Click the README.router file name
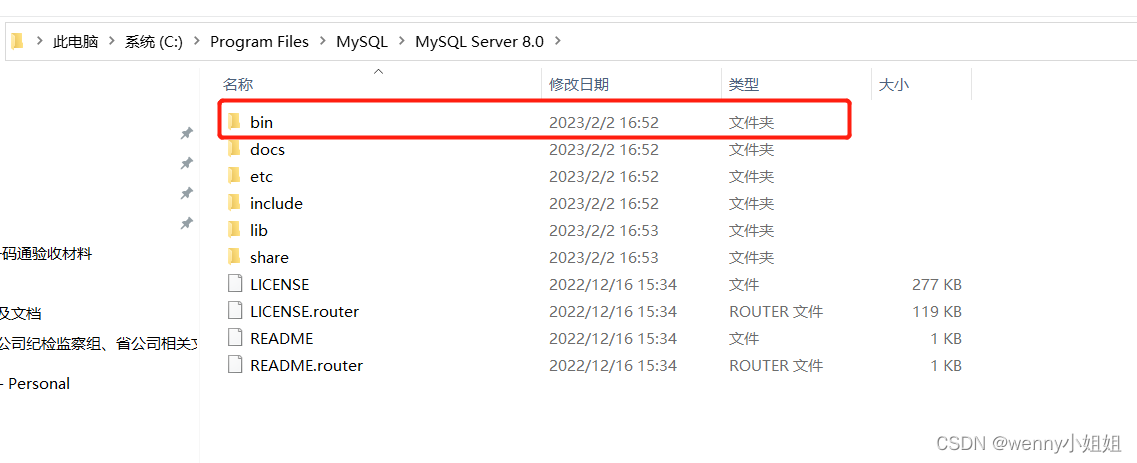 click(306, 365)
